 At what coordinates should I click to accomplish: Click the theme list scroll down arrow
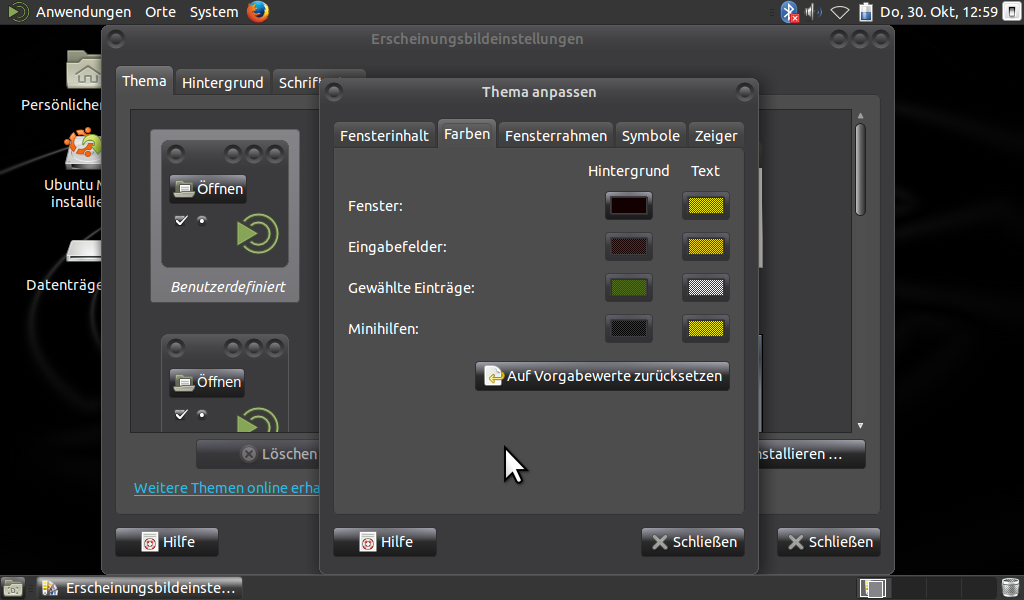pos(860,426)
